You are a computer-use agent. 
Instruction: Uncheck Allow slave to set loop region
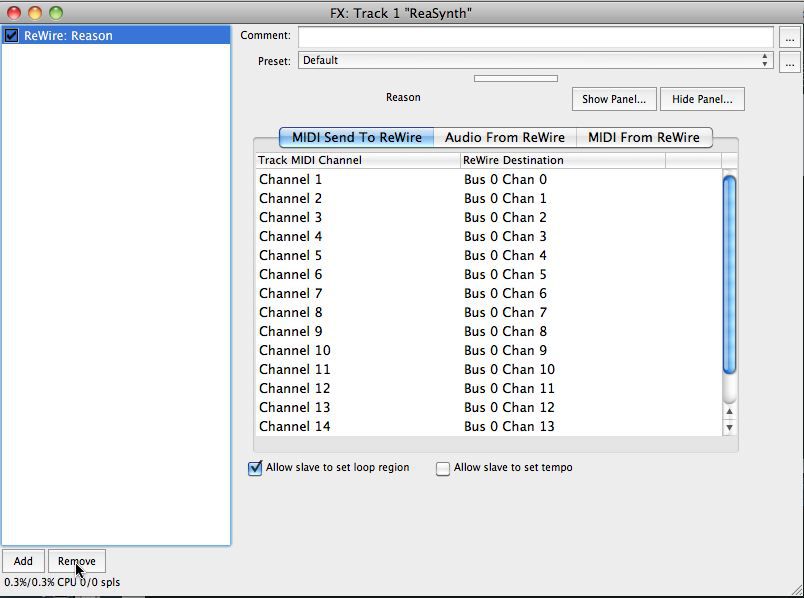(x=255, y=468)
